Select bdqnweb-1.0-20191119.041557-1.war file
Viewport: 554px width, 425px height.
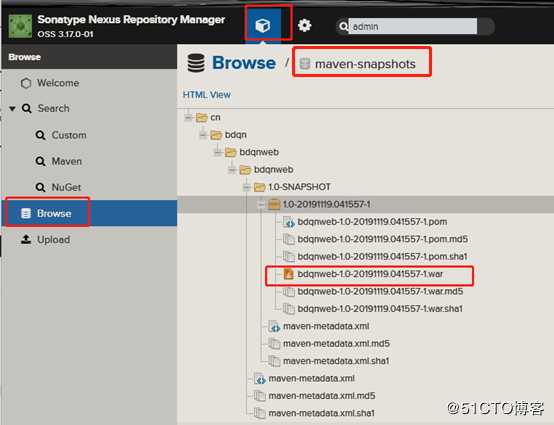tap(370, 274)
